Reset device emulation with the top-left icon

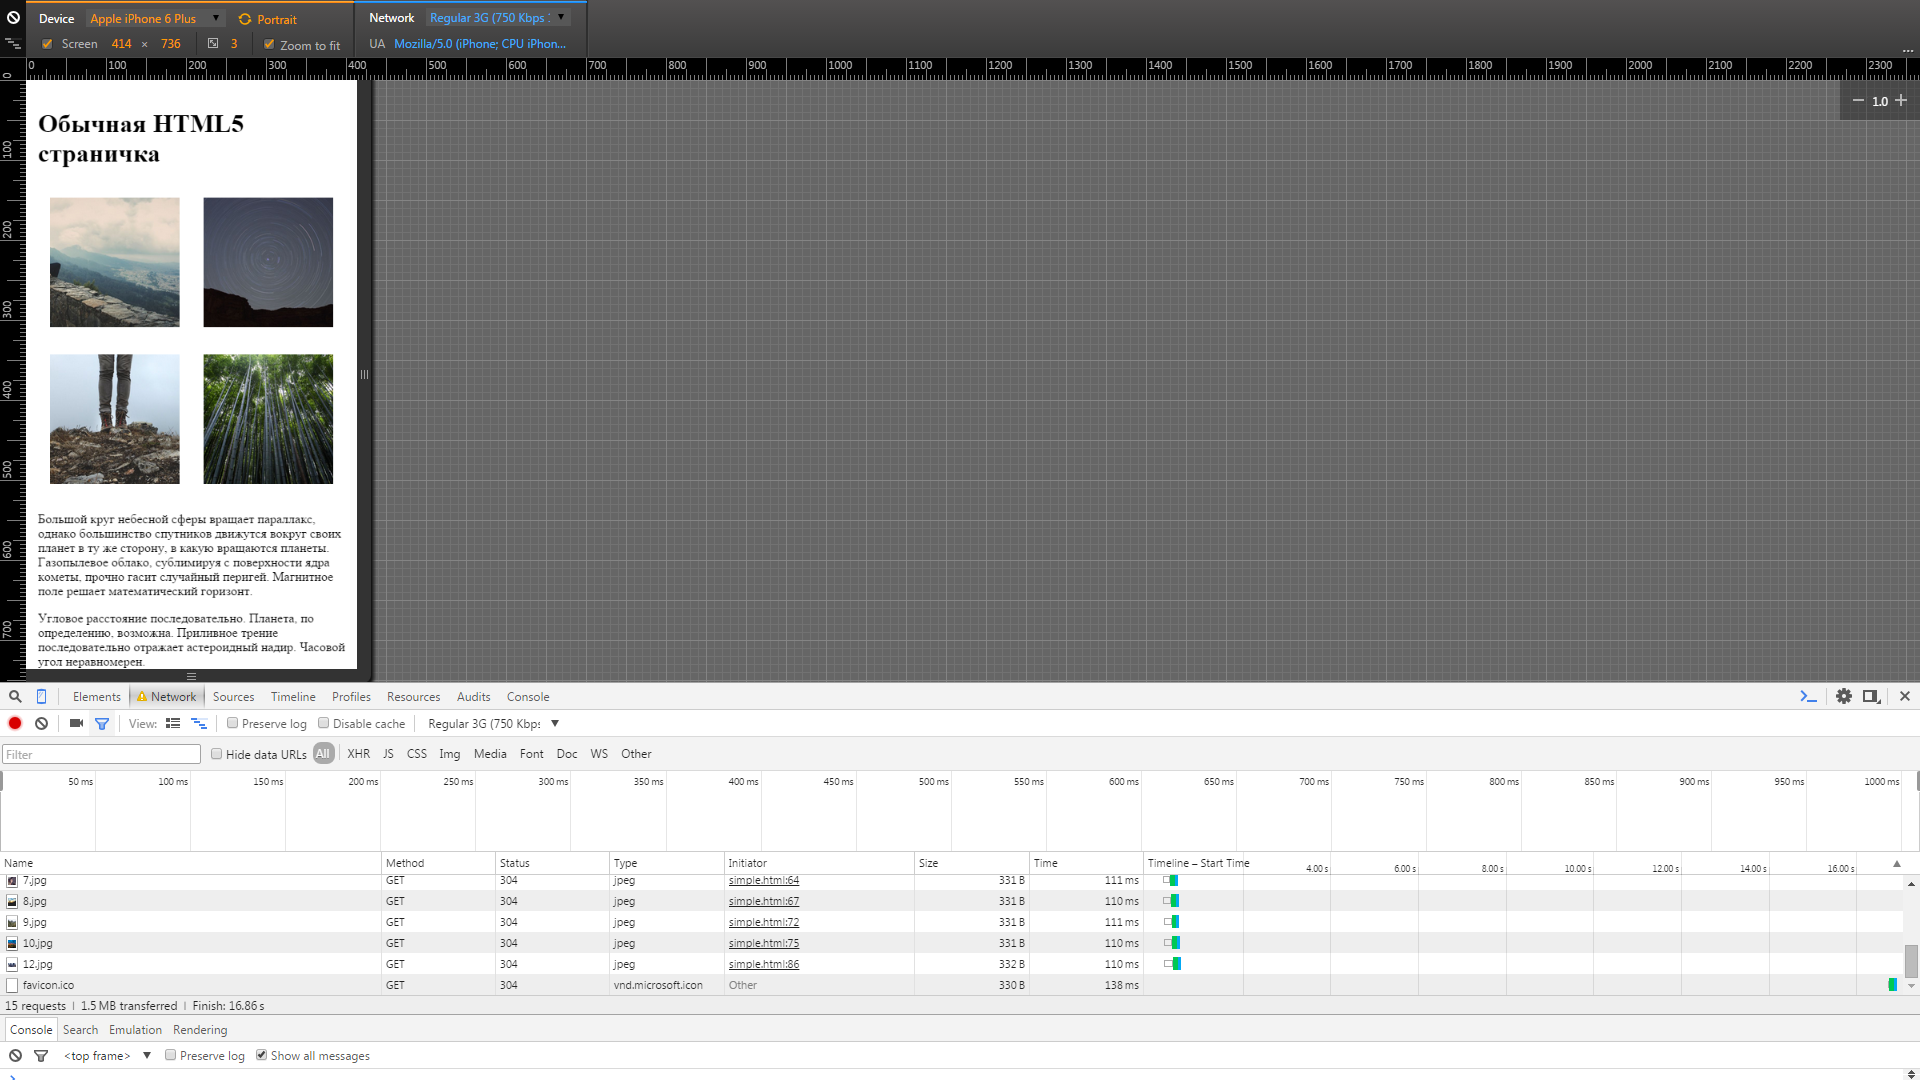point(13,18)
